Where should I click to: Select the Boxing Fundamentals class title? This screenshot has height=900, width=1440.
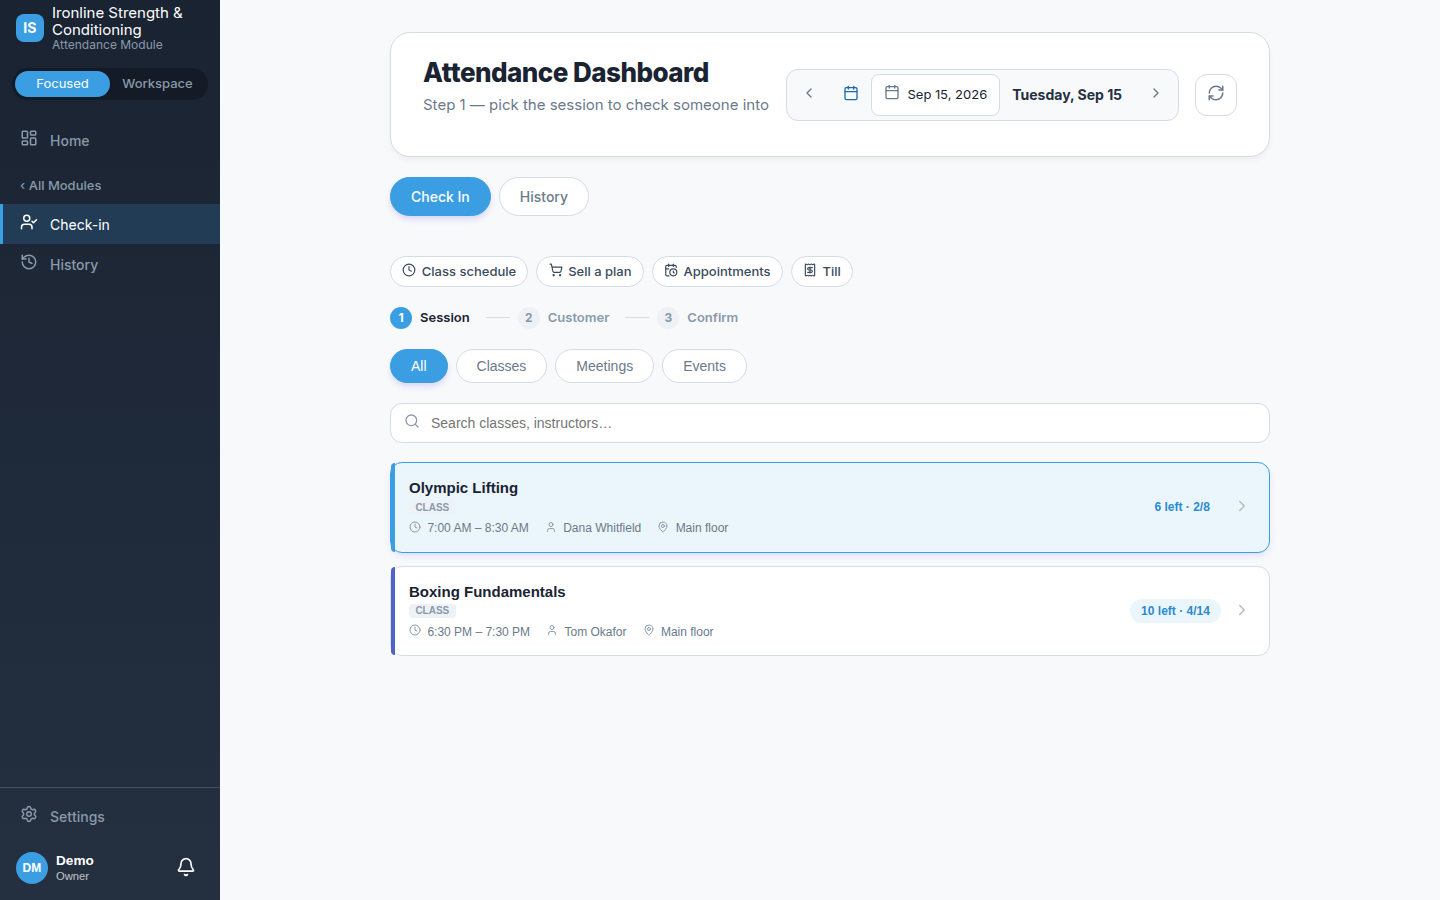click(x=487, y=592)
